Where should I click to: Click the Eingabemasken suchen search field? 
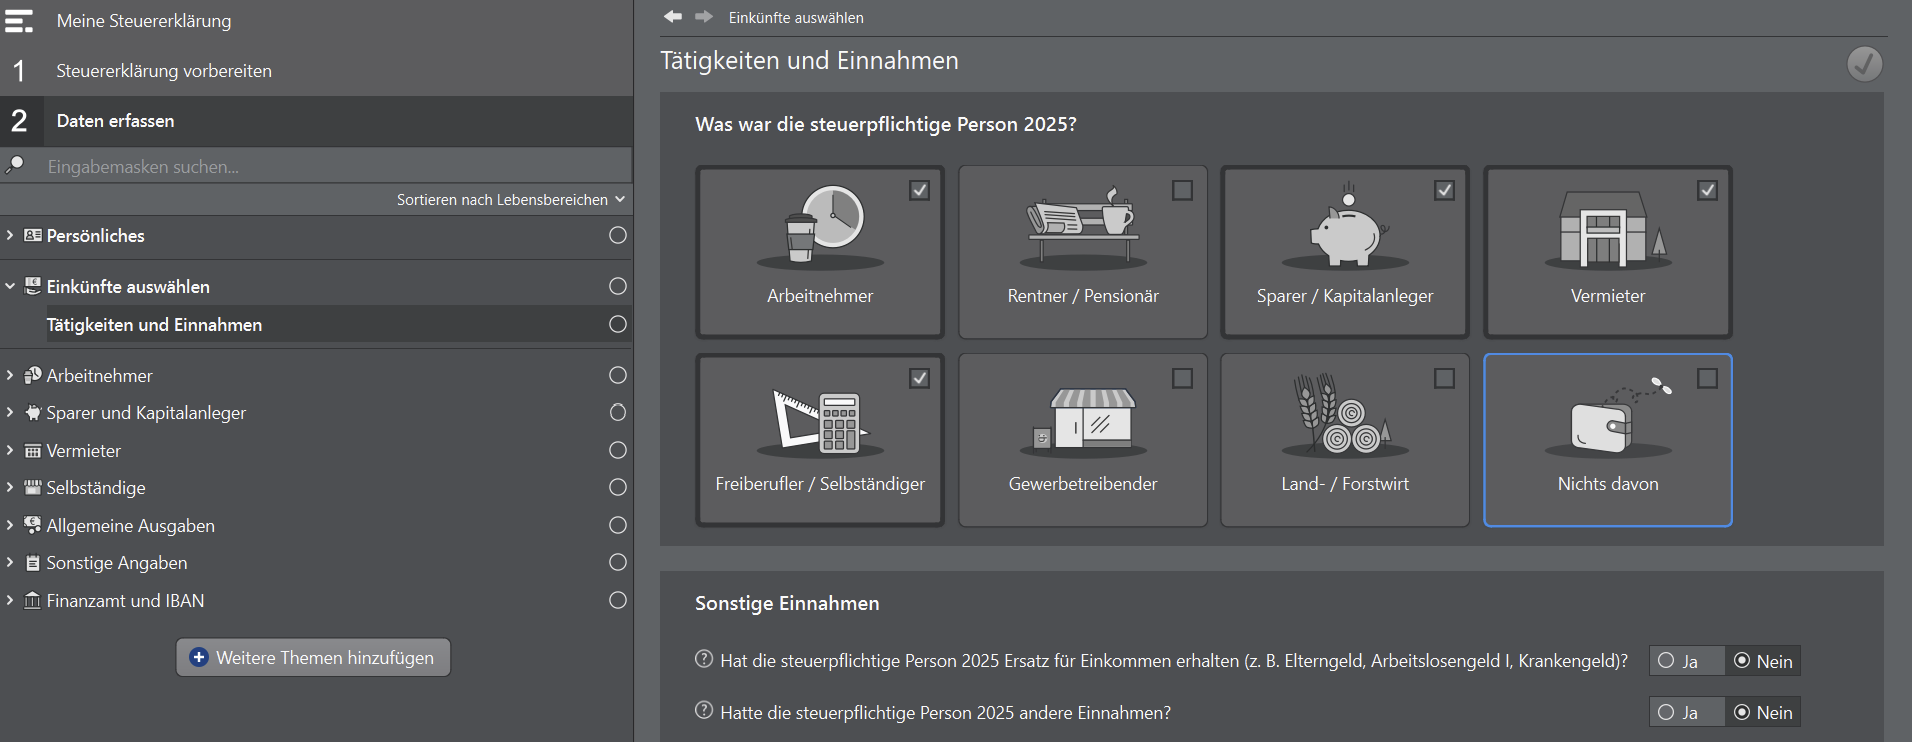[x=330, y=167]
